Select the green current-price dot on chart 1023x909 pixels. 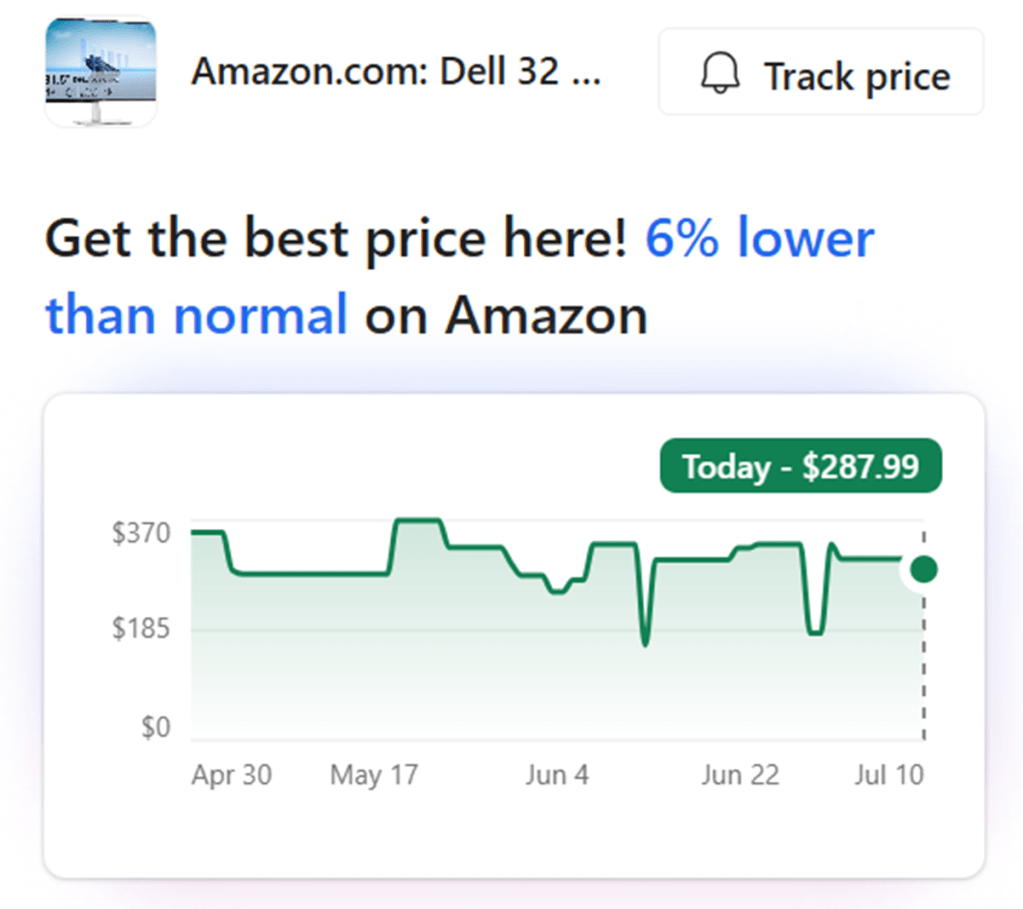(923, 569)
